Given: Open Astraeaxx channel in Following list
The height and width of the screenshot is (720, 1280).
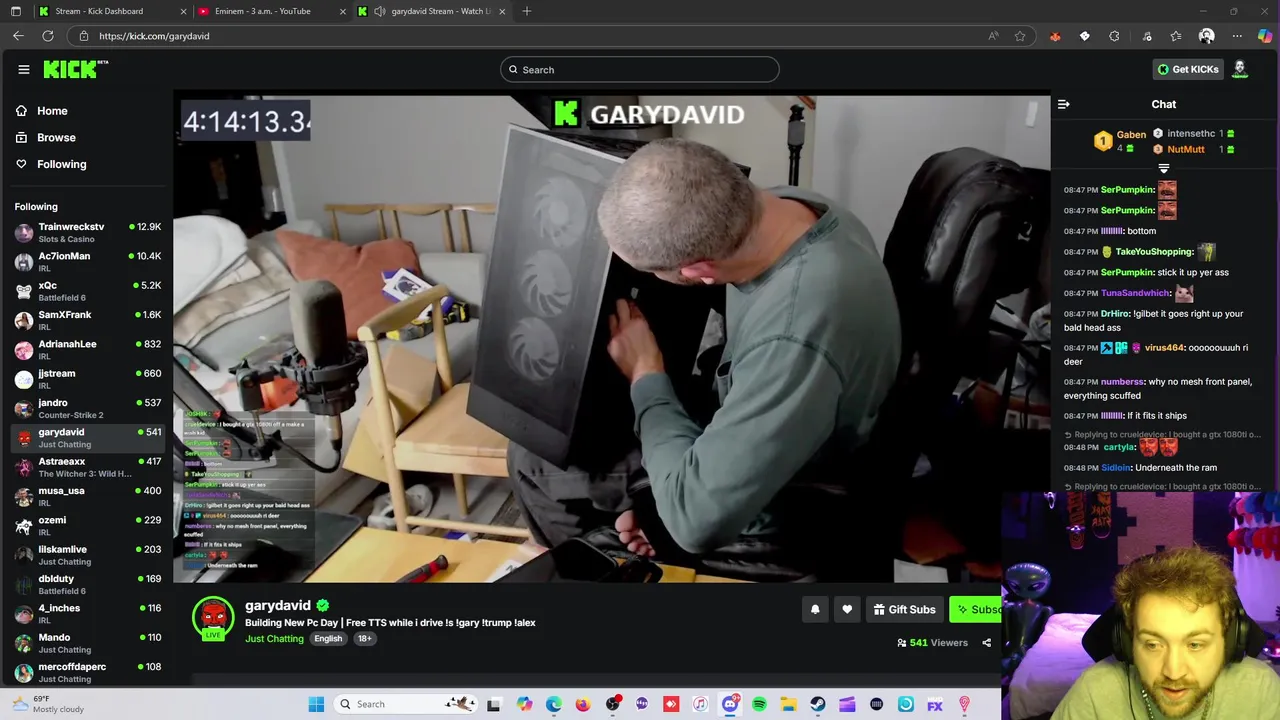Looking at the screenshot, I should [x=87, y=467].
